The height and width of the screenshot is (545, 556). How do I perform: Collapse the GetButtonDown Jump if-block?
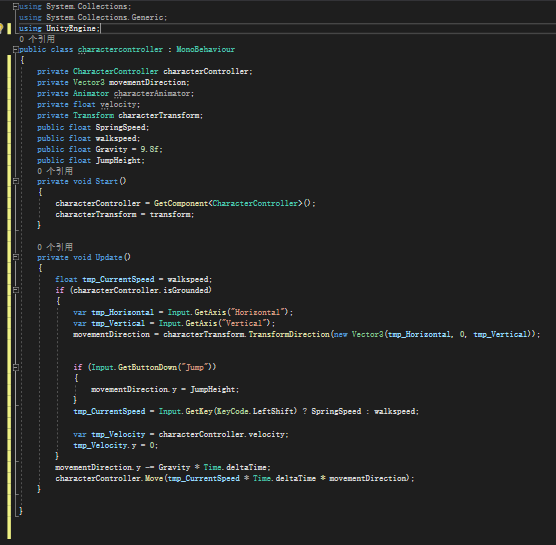(x=16, y=367)
